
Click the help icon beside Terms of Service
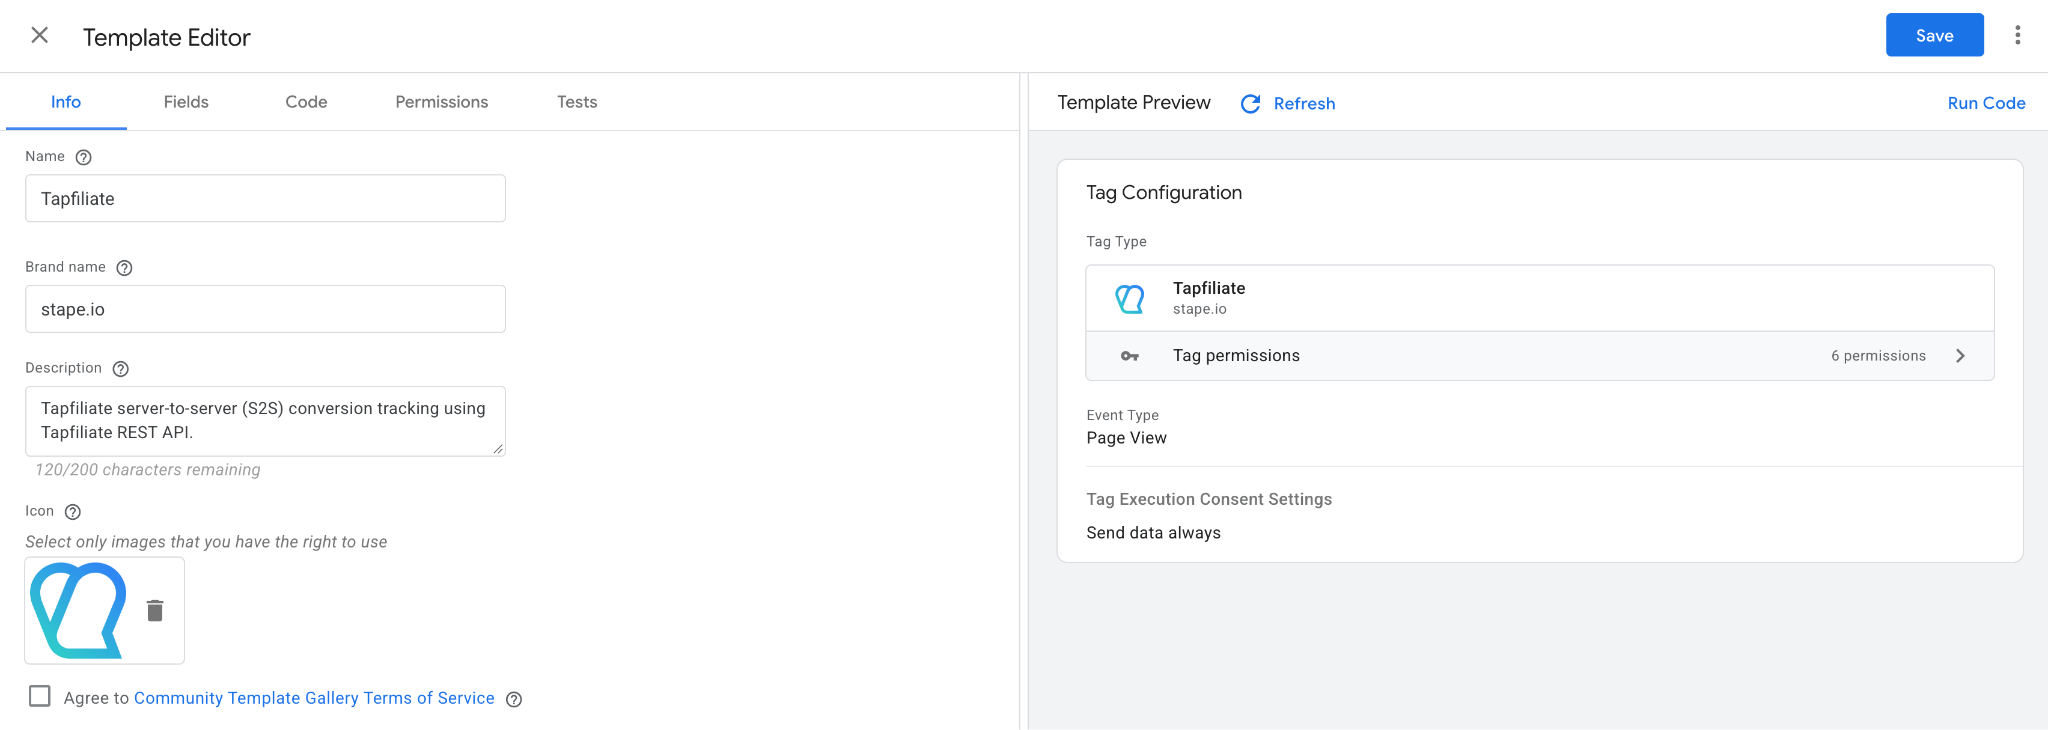(x=514, y=699)
